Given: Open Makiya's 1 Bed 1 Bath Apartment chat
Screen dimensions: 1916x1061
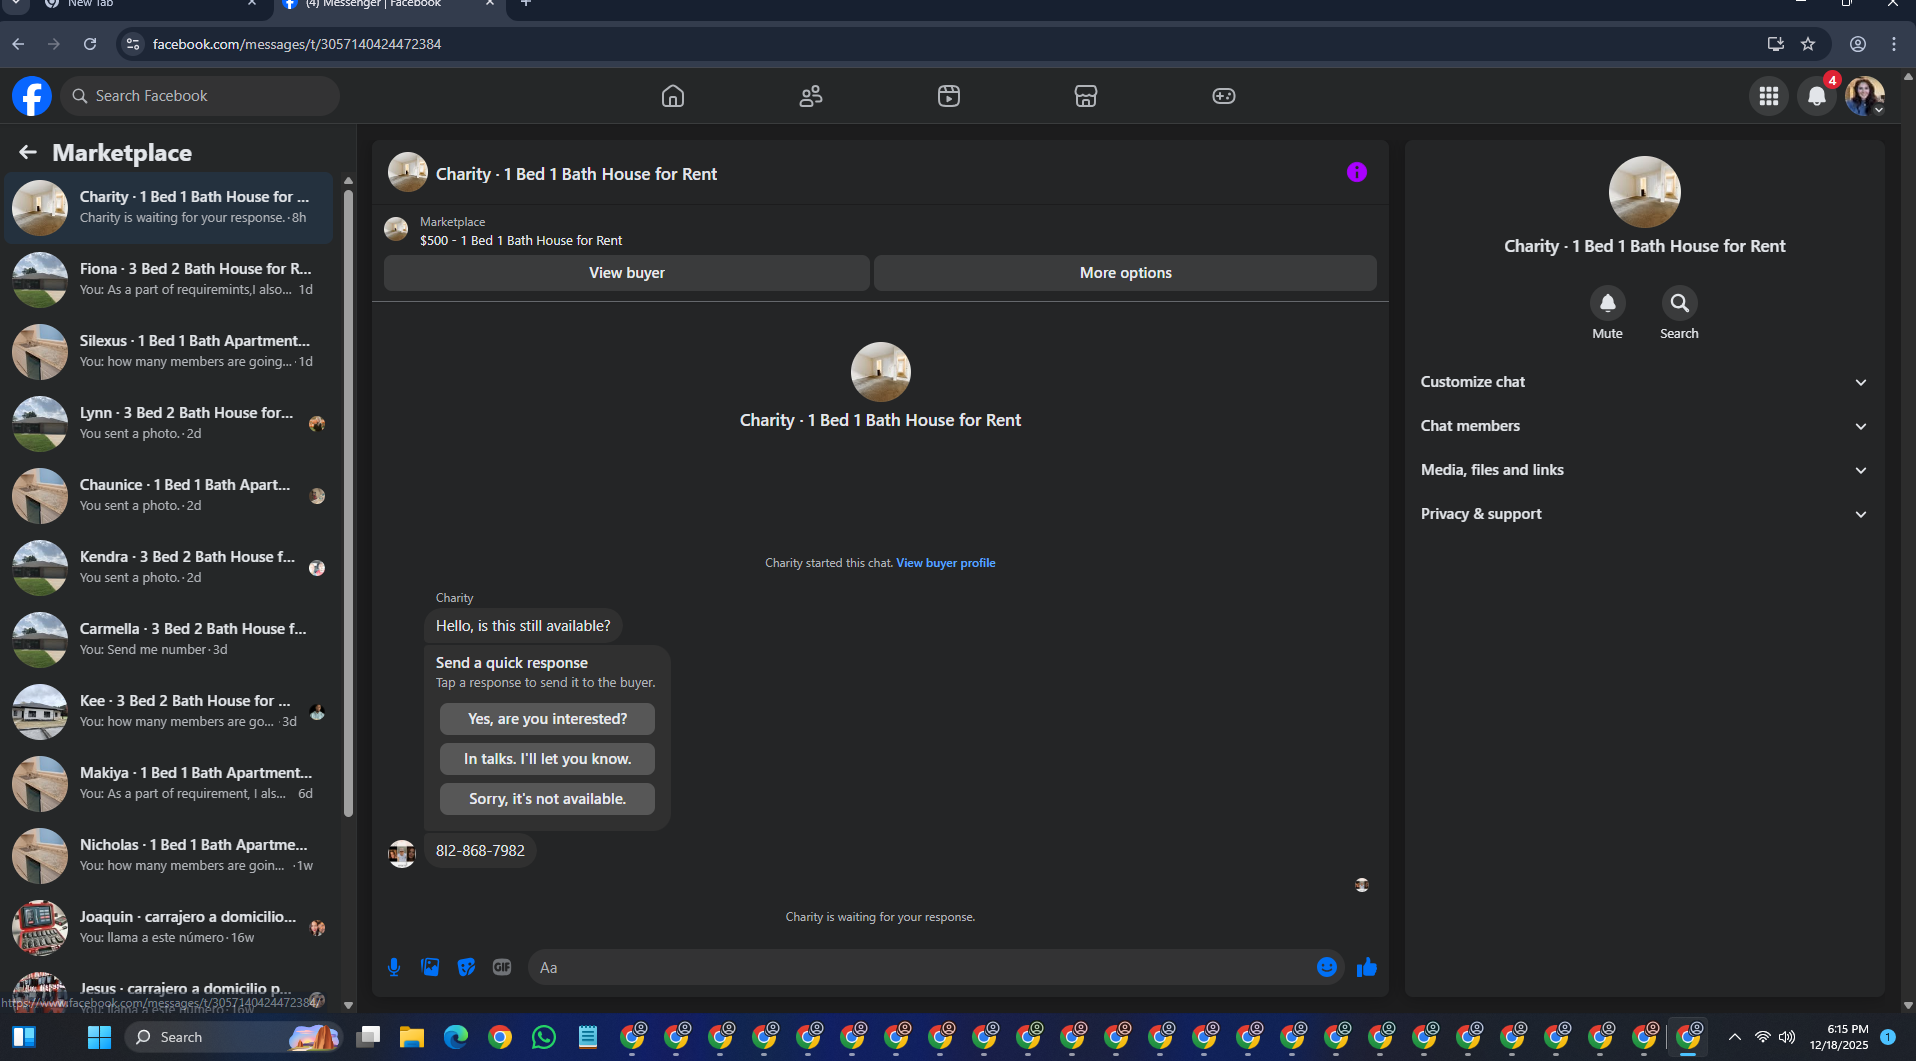Looking at the screenshot, I should click(x=169, y=783).
